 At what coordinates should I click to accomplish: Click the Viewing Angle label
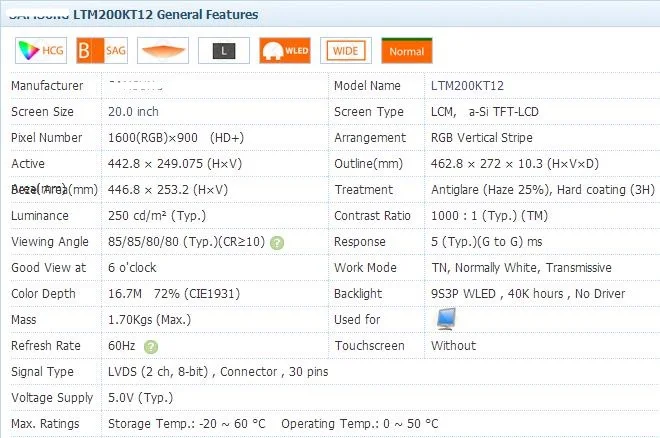point(50,242)
